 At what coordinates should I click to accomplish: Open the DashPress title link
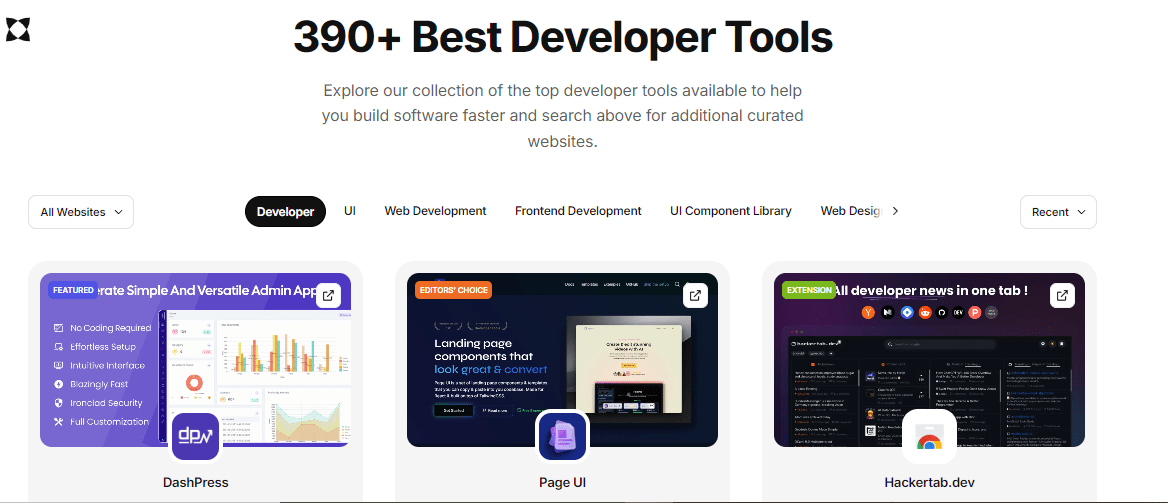pyautogui.click(x=196, y=482)
